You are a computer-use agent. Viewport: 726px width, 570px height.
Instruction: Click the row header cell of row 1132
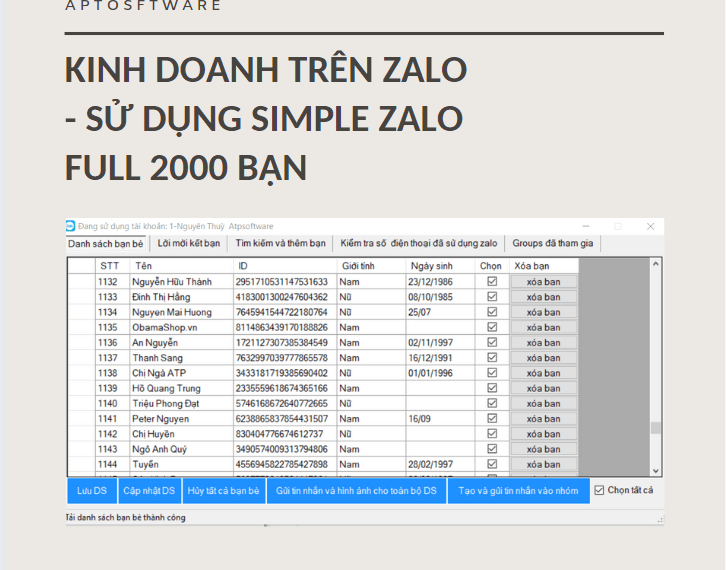[81, 282]
